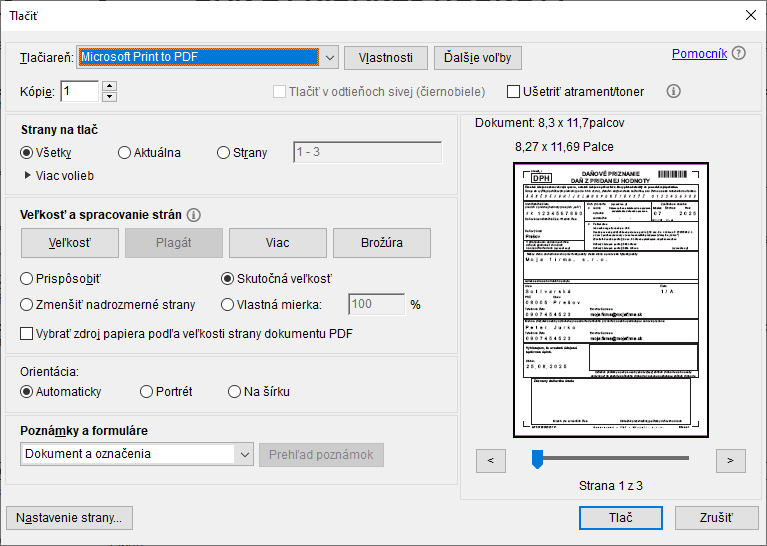Enable Ušetriť atrament/toner checkbox
Screen dimensions: 767x546
point(514,92)
